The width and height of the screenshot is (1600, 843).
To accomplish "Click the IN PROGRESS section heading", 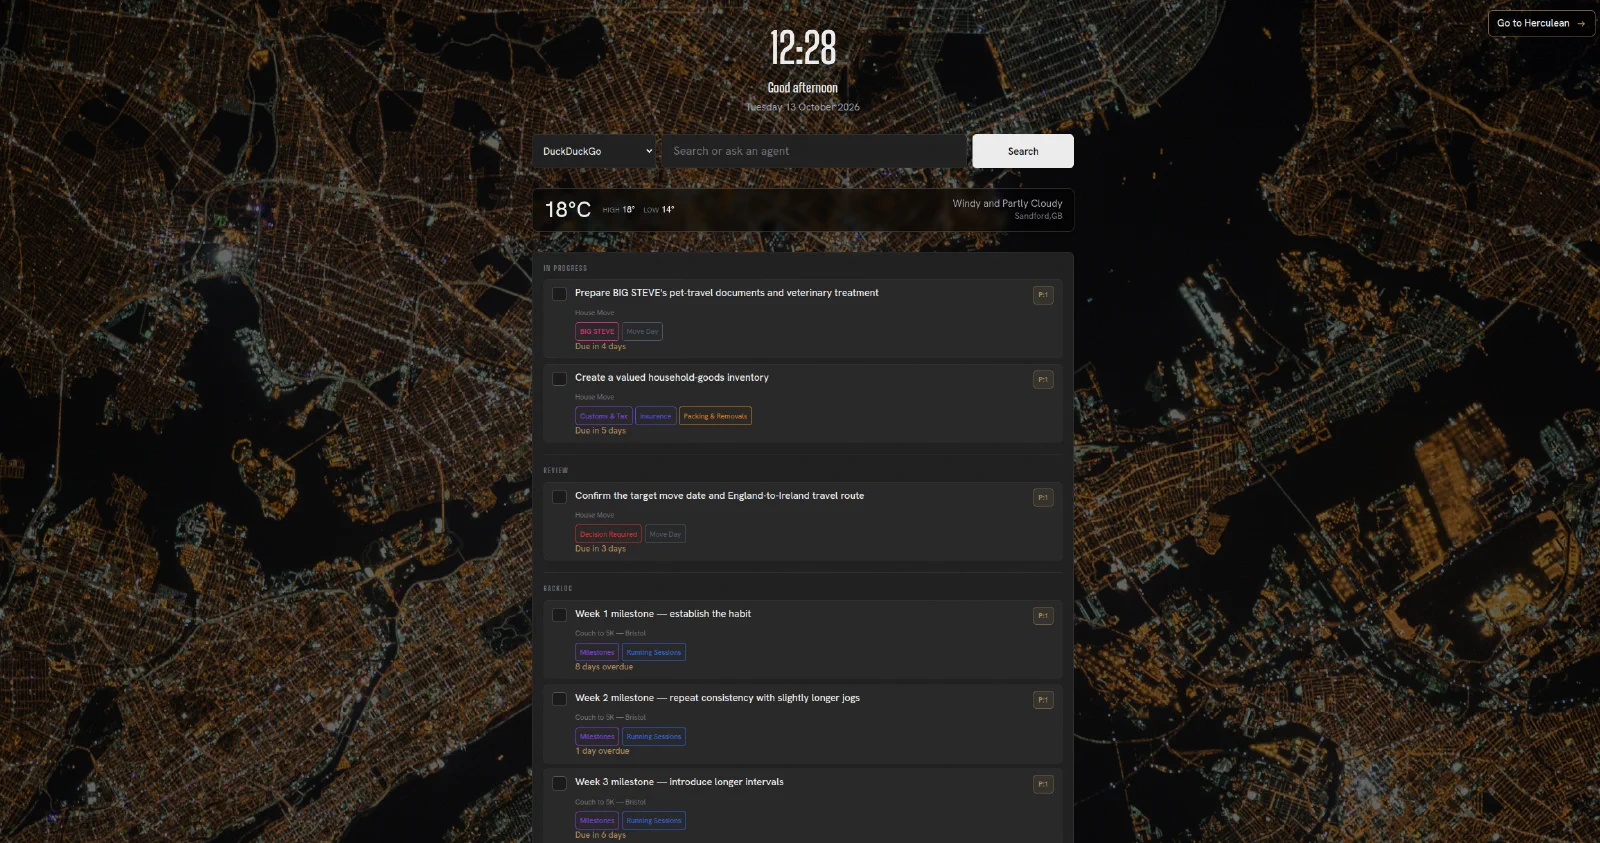I will pos(565,268).
